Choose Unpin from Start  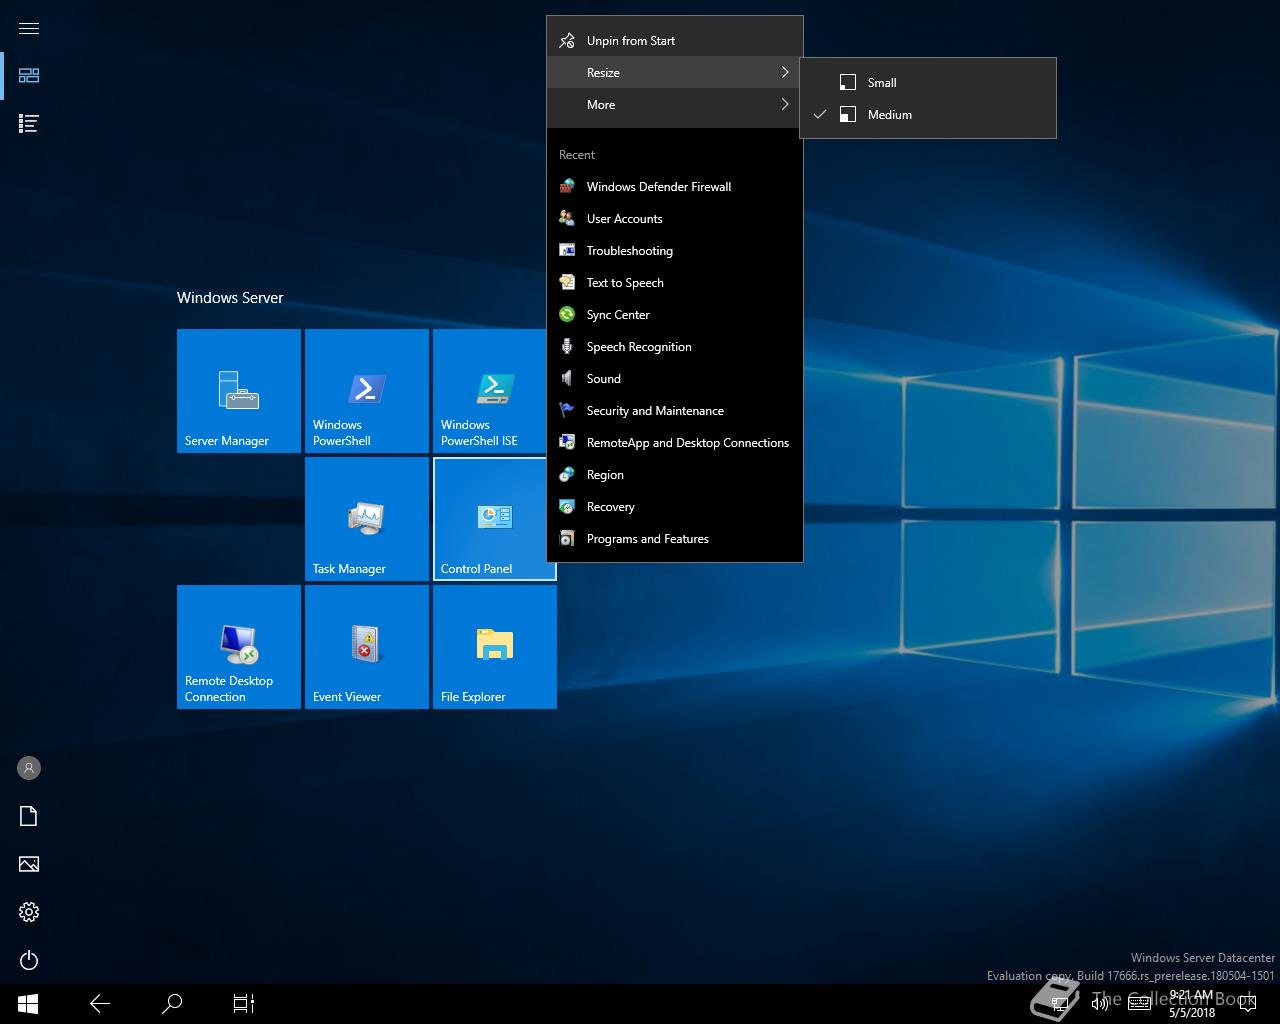(x=675, y=41)
